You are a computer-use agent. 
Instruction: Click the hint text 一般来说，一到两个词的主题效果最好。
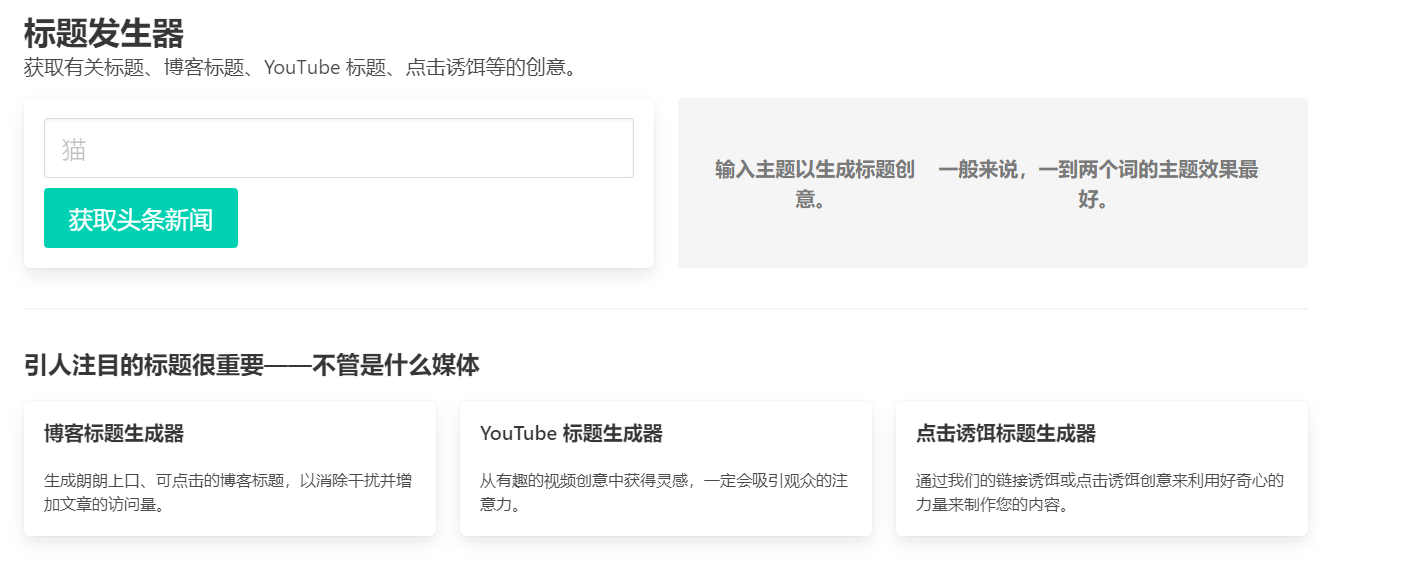point(1098,184)
